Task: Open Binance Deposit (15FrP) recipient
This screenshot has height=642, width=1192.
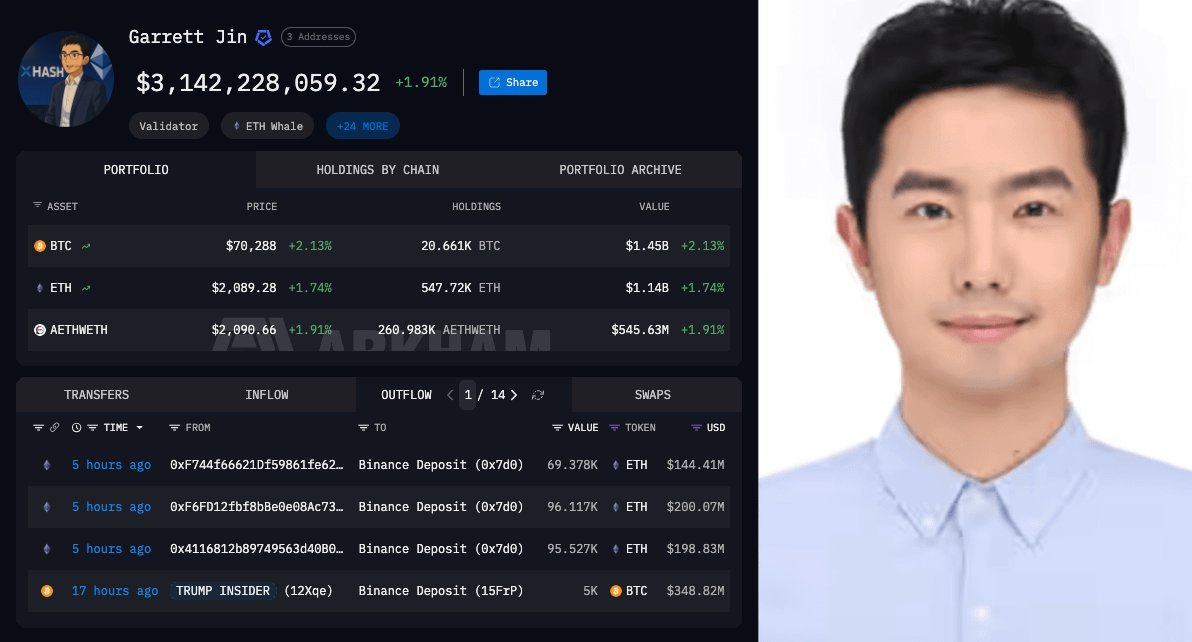Action: coord(441,591)
